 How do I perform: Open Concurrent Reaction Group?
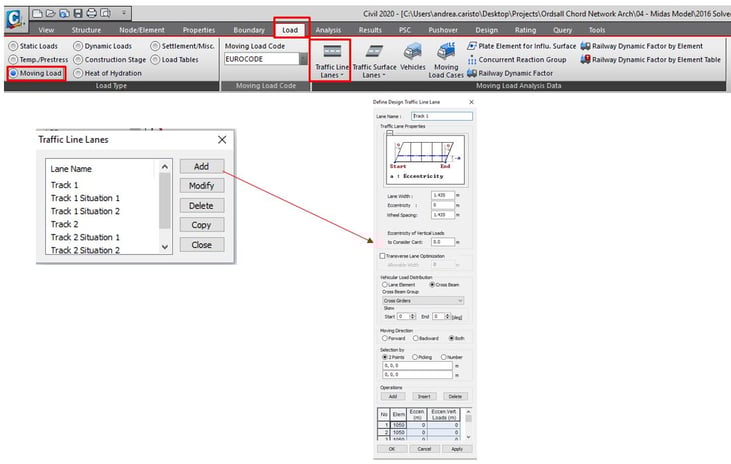[520, 60]
